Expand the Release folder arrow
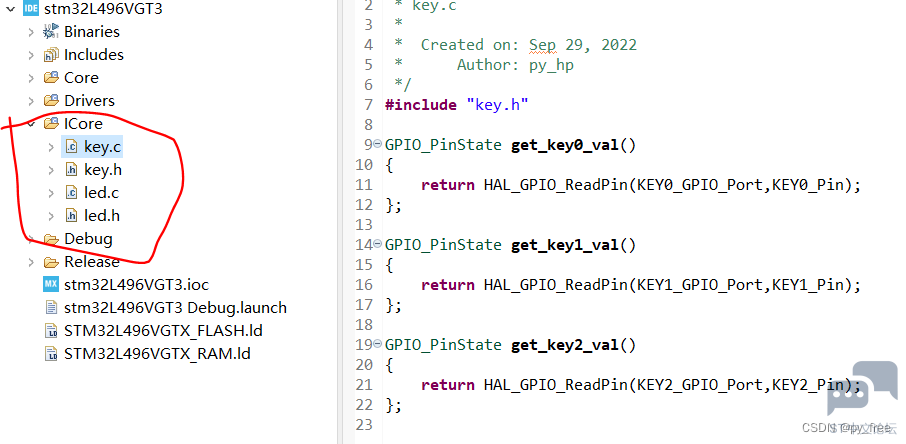Viewport: 906px width, 444px height. point(31,262)
